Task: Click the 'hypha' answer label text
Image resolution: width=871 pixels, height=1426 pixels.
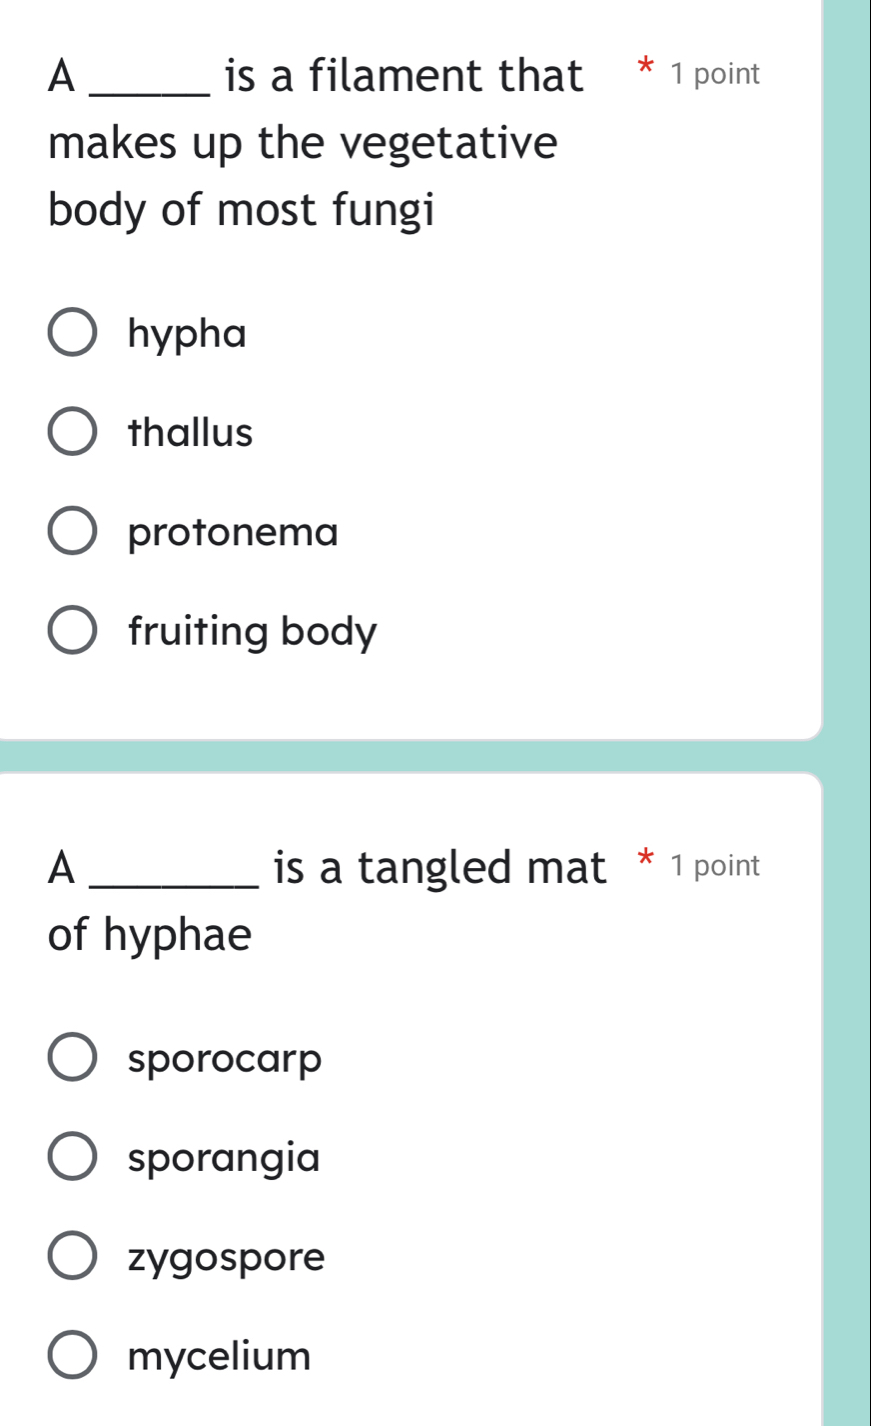Action: (187, 334)
